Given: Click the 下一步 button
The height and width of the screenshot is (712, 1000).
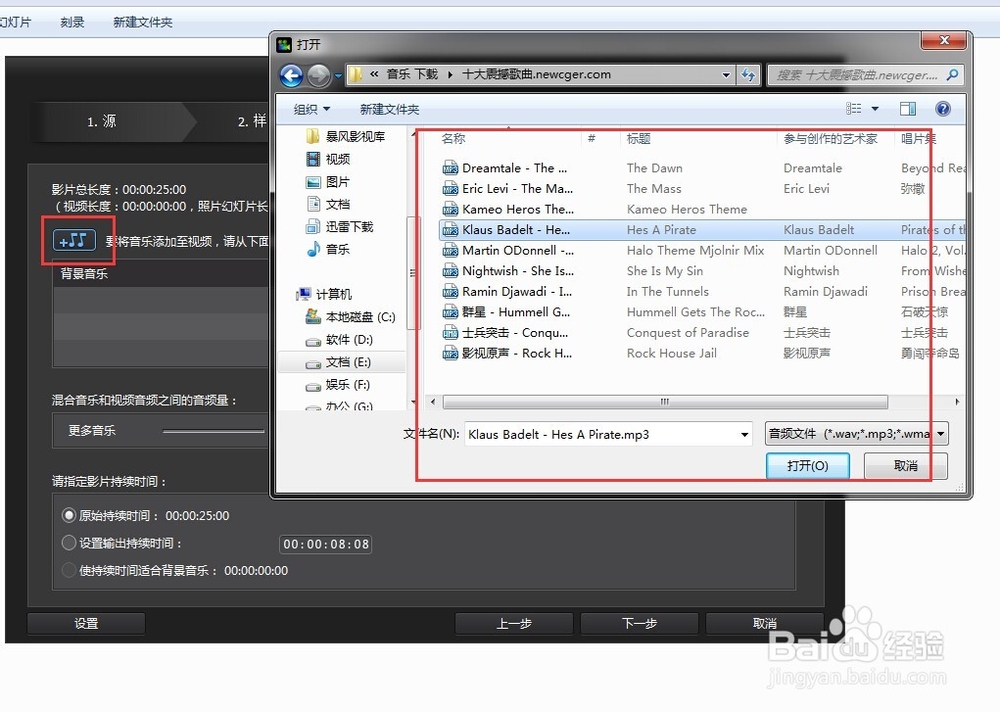Looking at the screenshot, I should pyautogui.click(x=639, y=623).
